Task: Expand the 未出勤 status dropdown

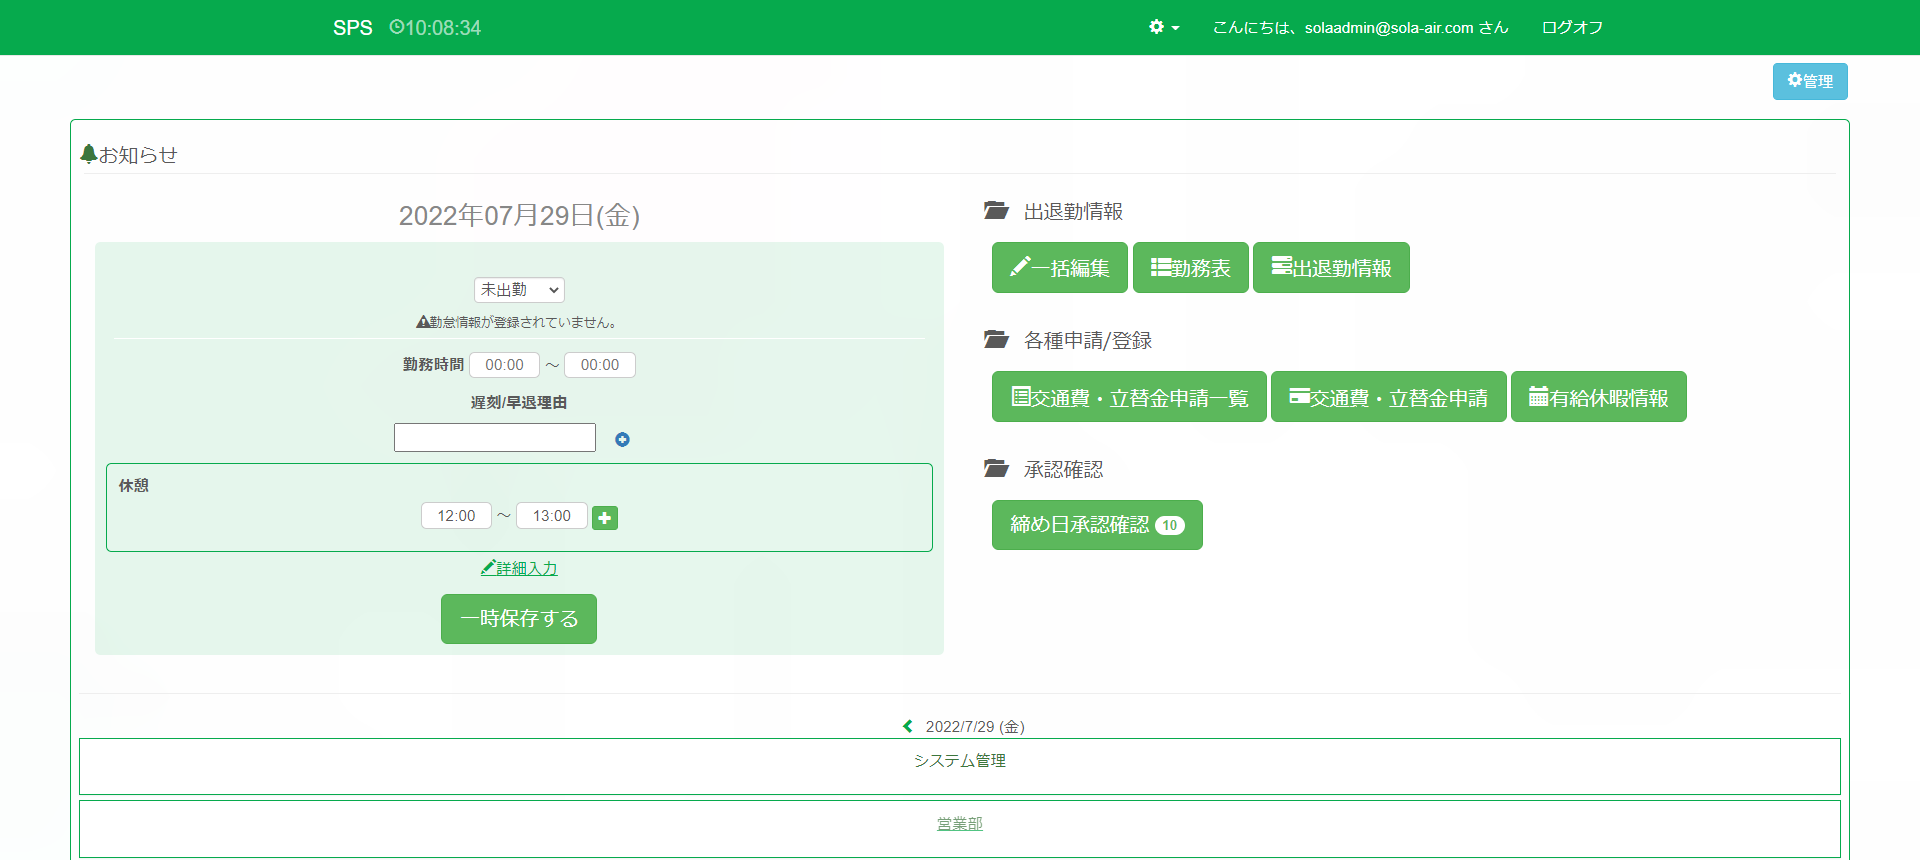Action: [x=519, y=290]
